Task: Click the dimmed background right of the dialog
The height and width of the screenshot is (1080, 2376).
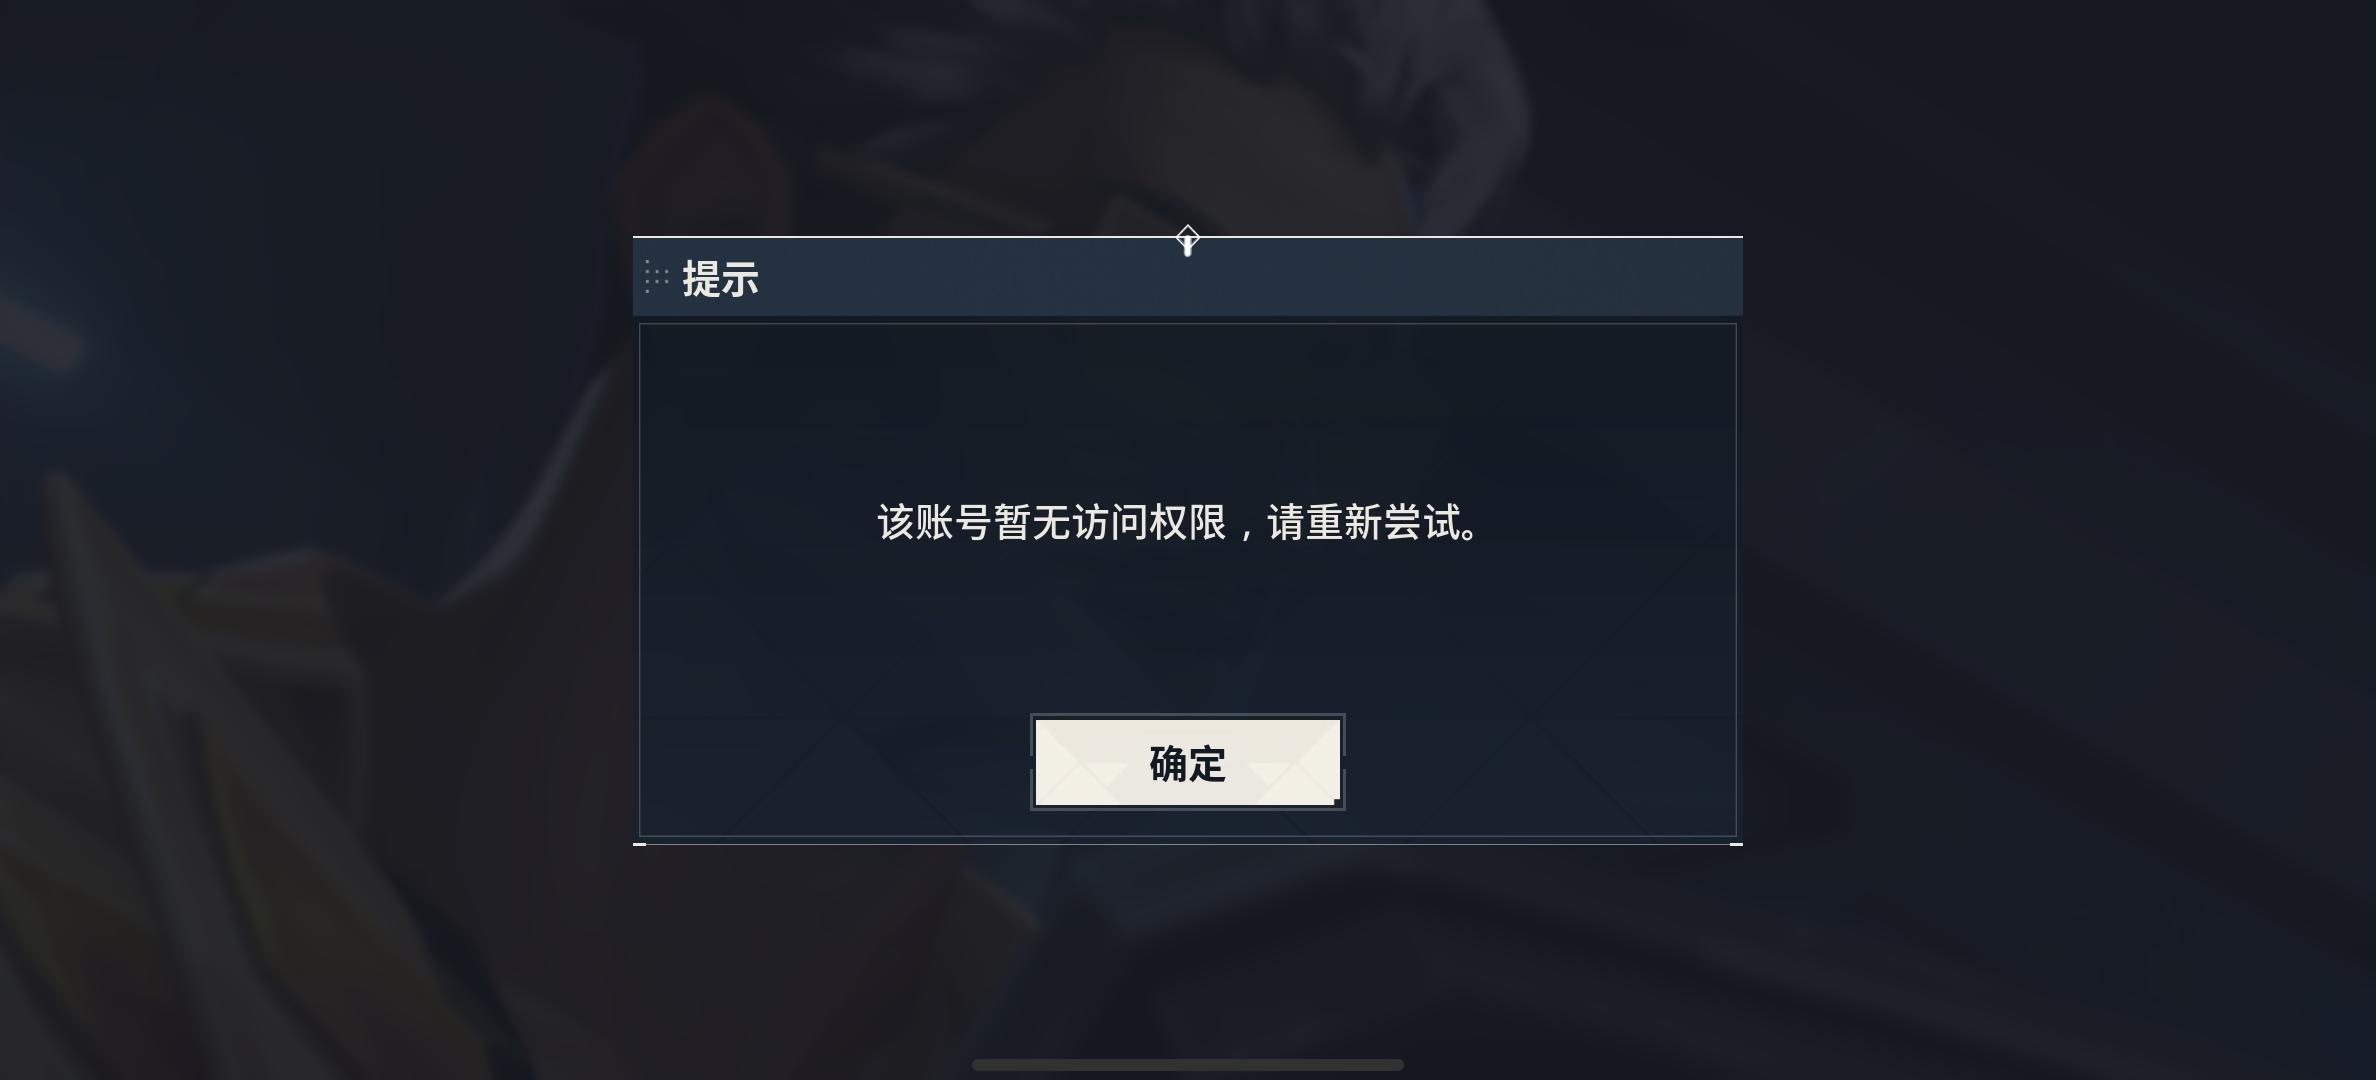Action: [2060, 540]
